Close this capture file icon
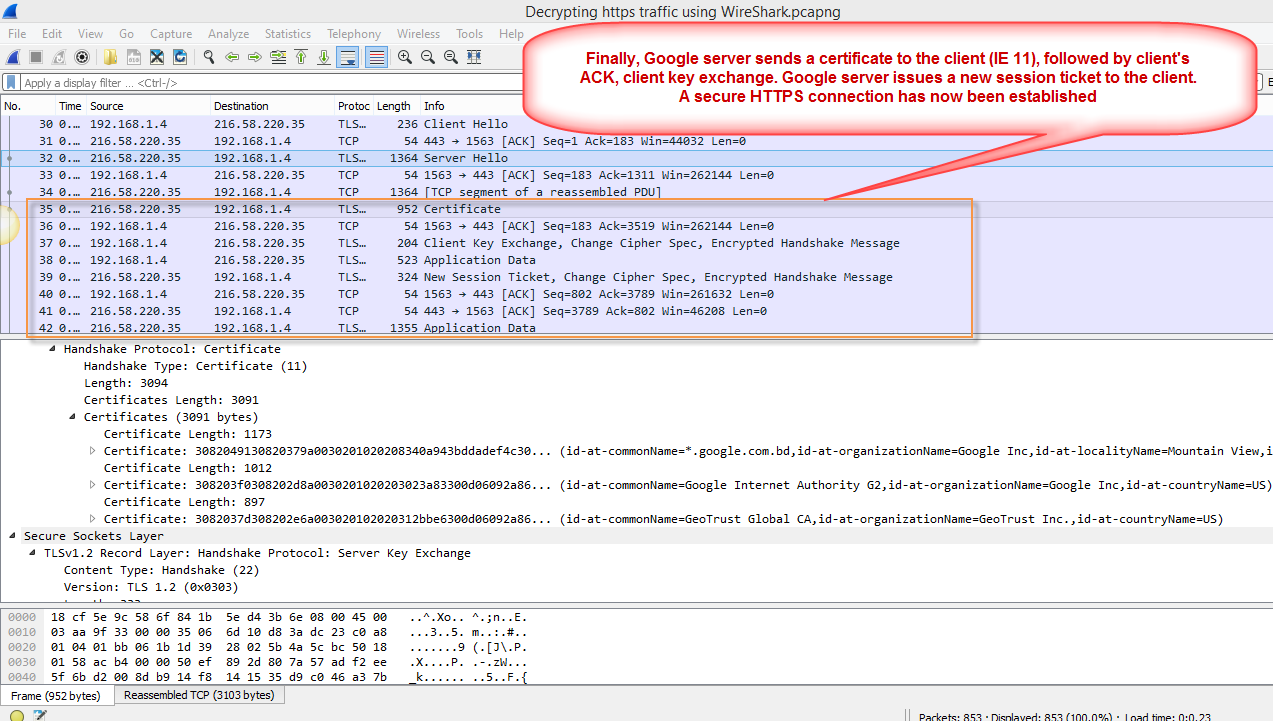This screenshot has height=721, width=1273. point(157,57)
